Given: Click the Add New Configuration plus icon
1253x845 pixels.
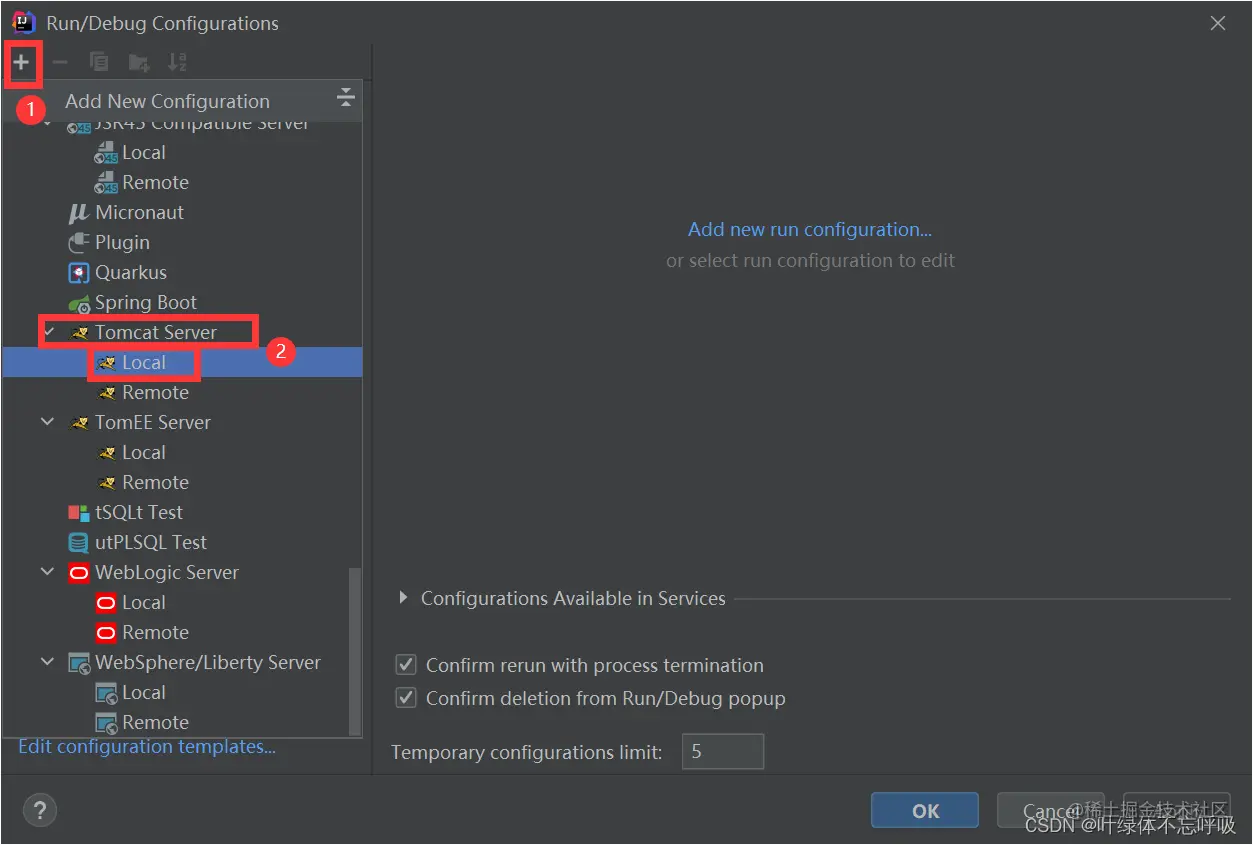Looking at the screenshot, I should [x=21, y=62].
